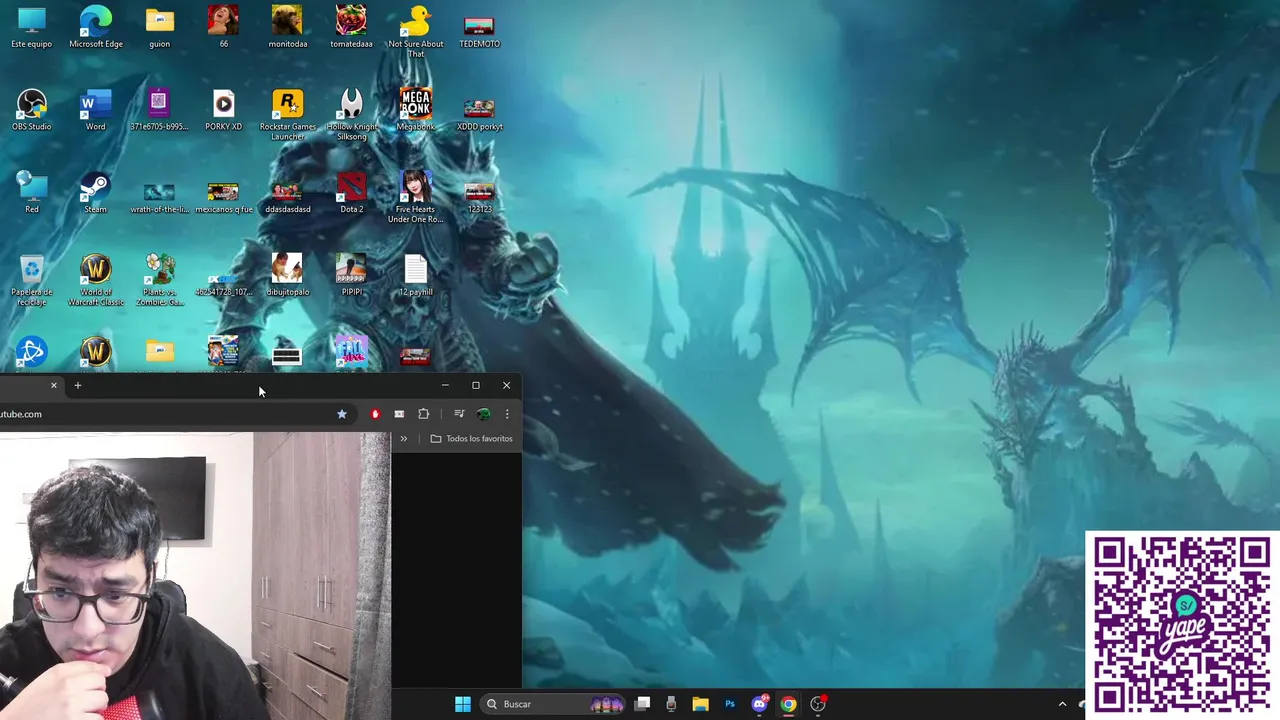Screen dimensions: 1280x720
Task: Open the Megabonk game icon
Action: point(415,110)
